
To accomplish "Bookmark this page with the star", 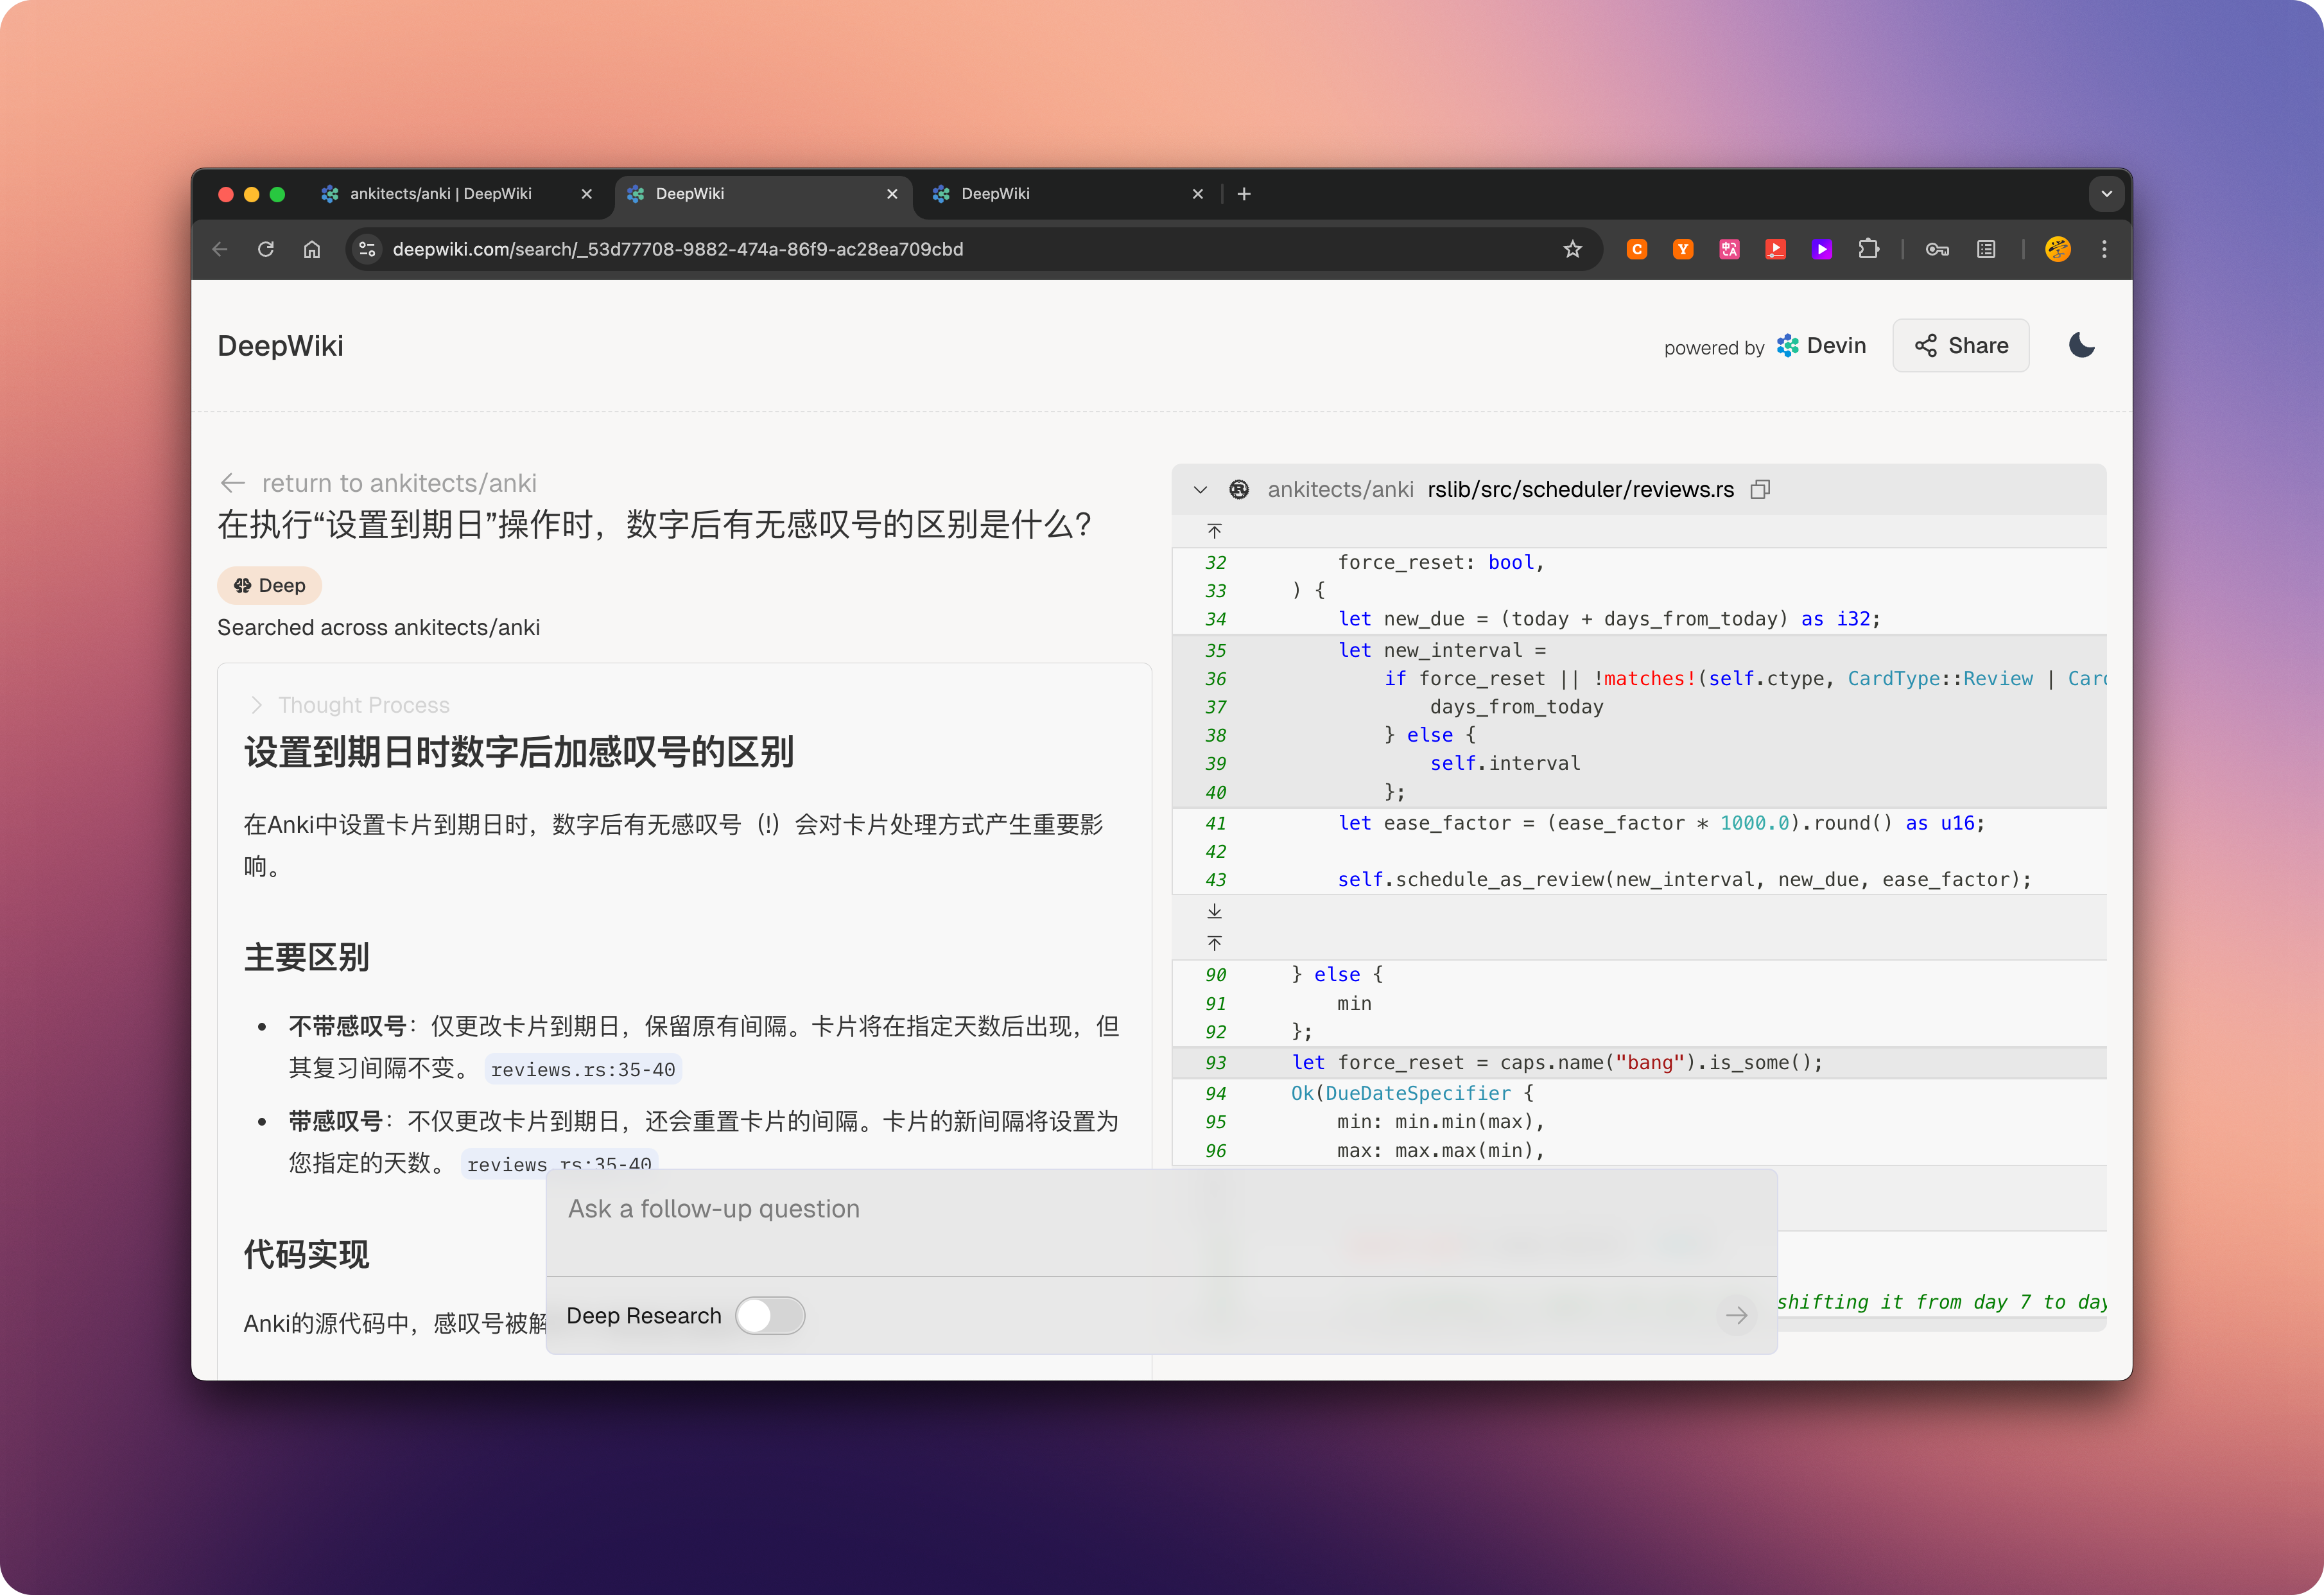I will [1572, 249].
